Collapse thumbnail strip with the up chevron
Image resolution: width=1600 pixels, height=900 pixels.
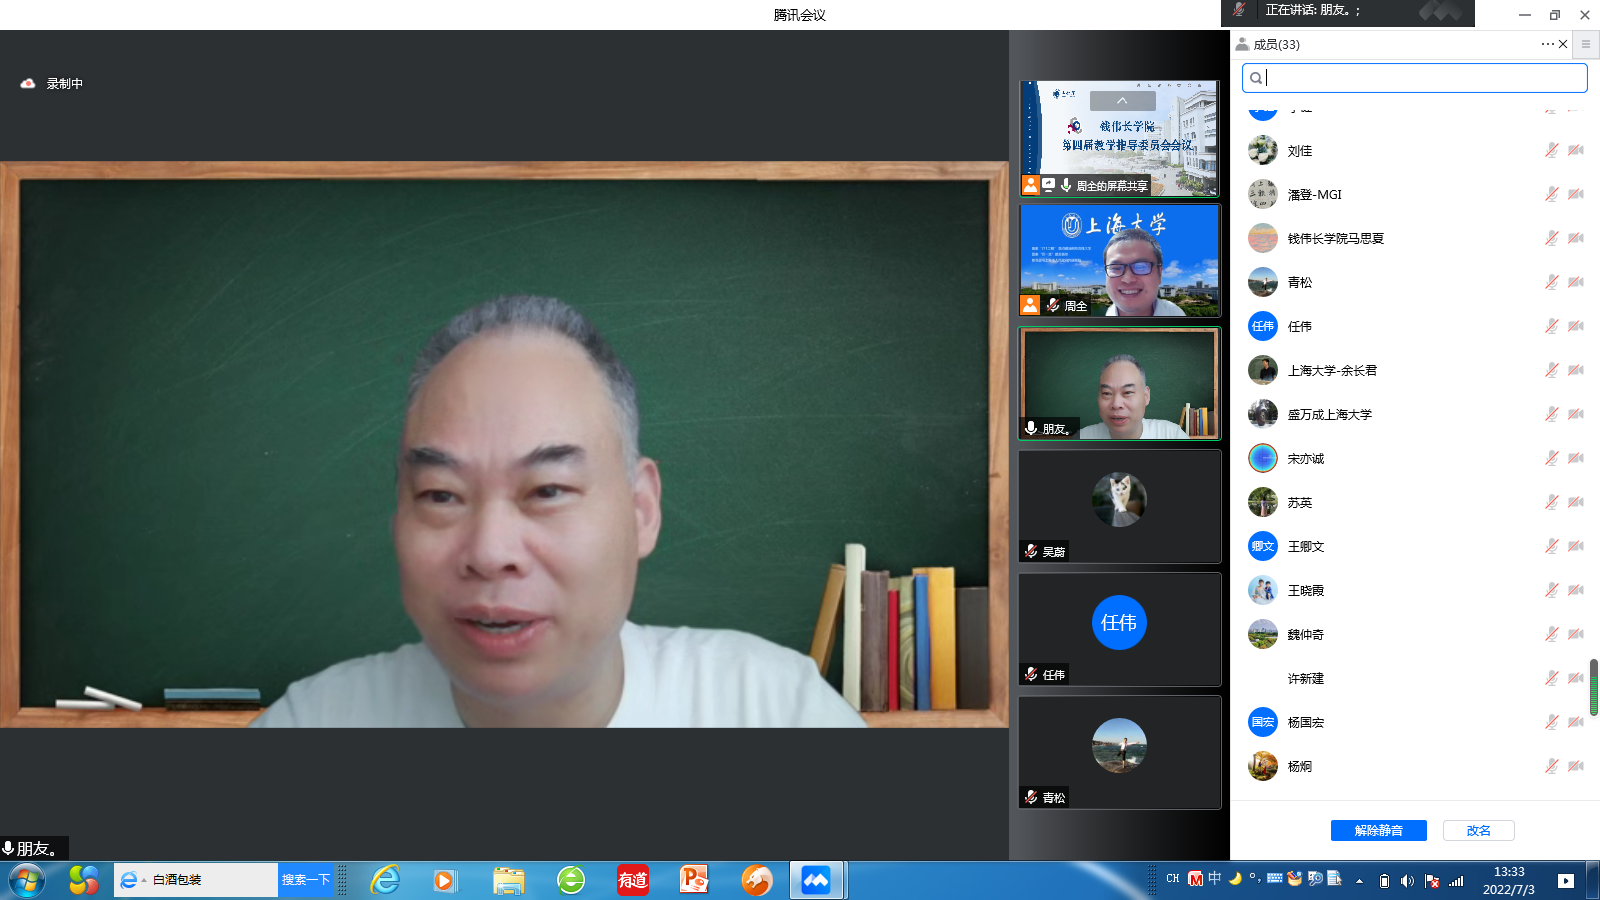point(1122,101)
